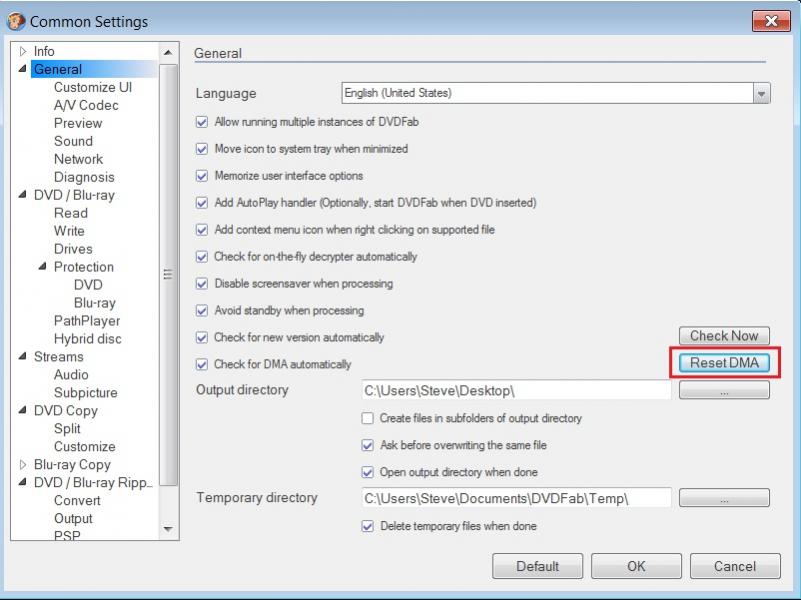
Task: Open Read settings page
Action: 71,213
